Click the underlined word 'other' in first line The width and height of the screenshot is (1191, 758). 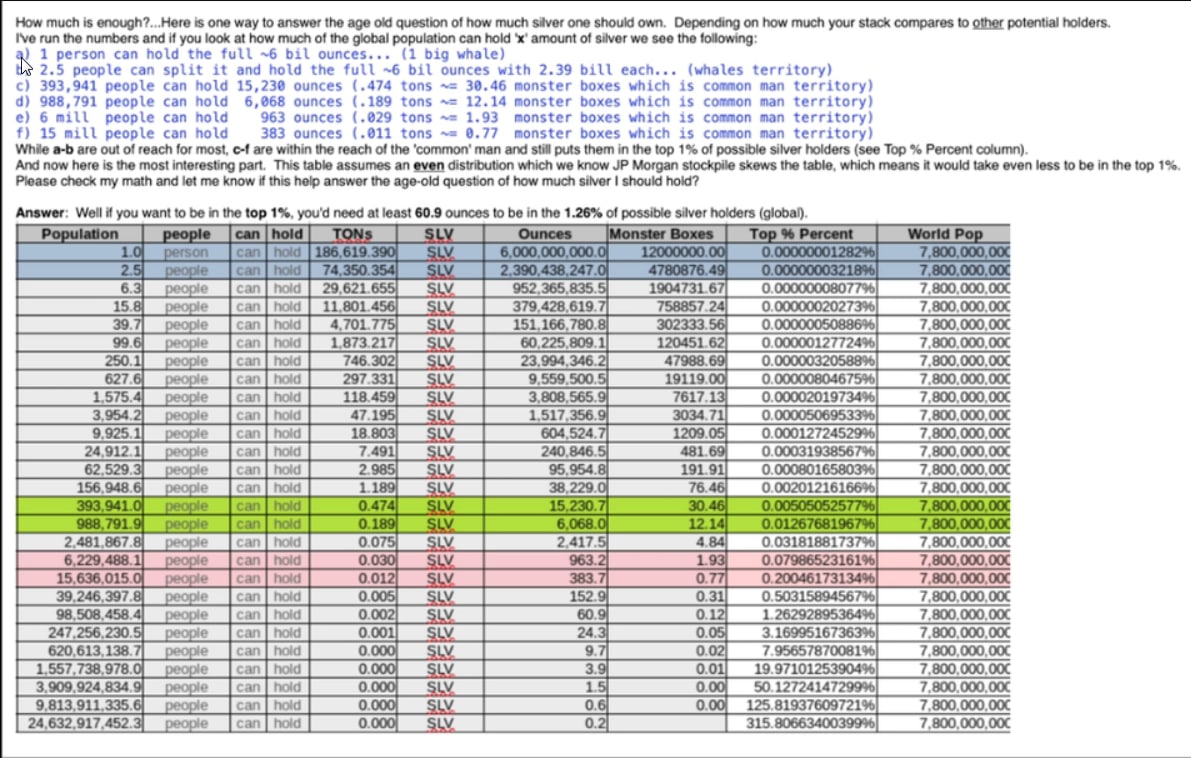[x=987, y=23]
